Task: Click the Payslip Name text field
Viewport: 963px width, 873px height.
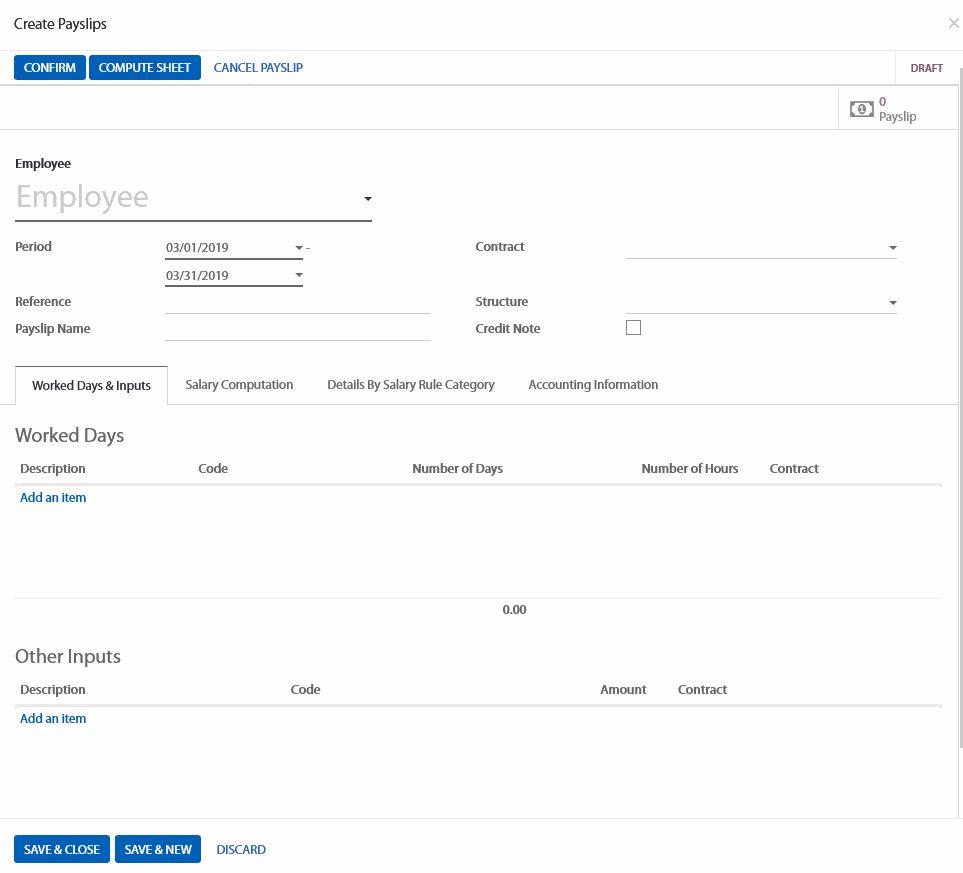Action: [297, 329]
